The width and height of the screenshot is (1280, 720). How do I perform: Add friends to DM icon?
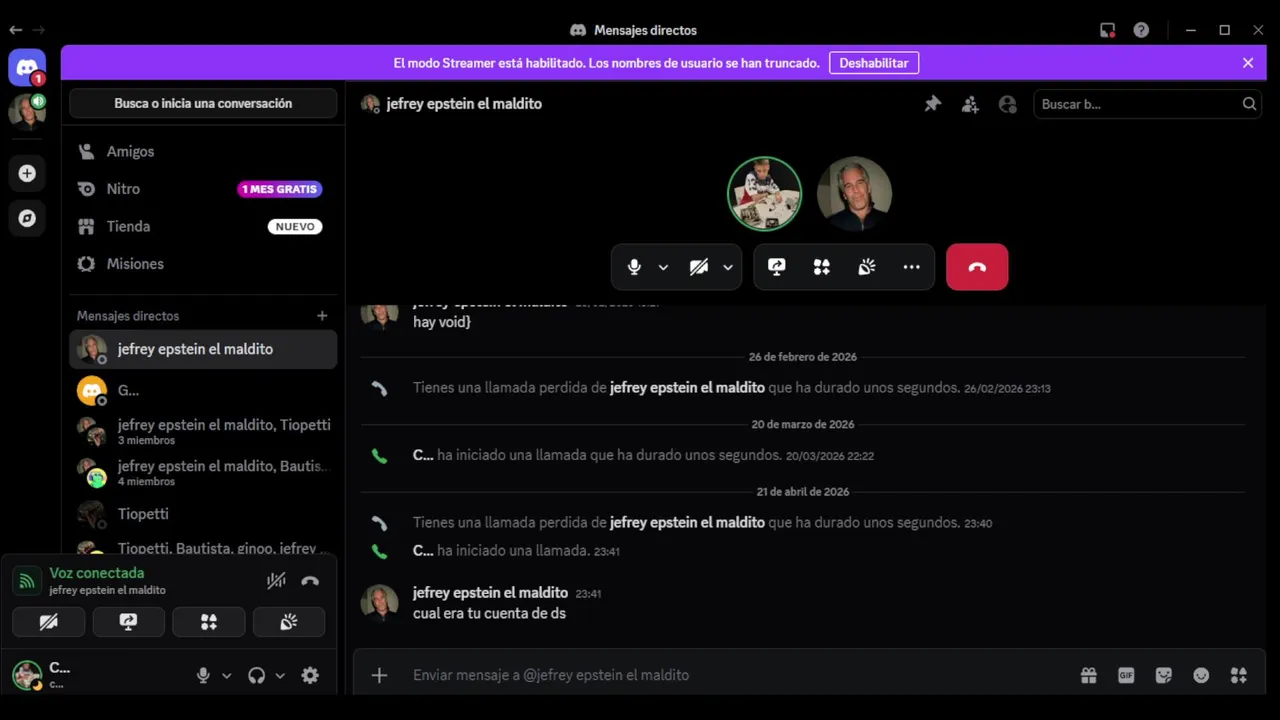click(x=970, y=104)
